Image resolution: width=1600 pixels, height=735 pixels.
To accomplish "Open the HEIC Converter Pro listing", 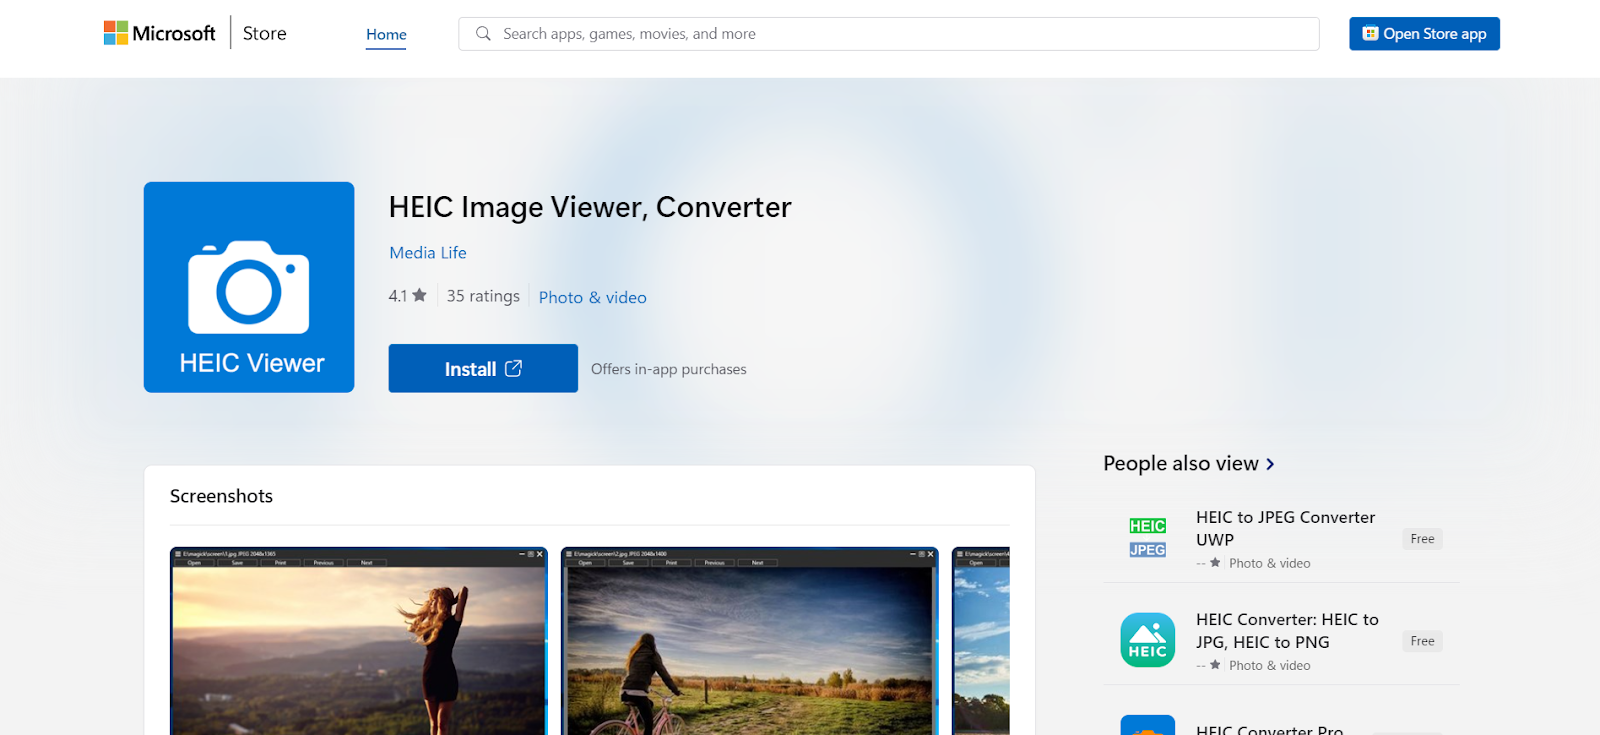I will (1270, 729).
